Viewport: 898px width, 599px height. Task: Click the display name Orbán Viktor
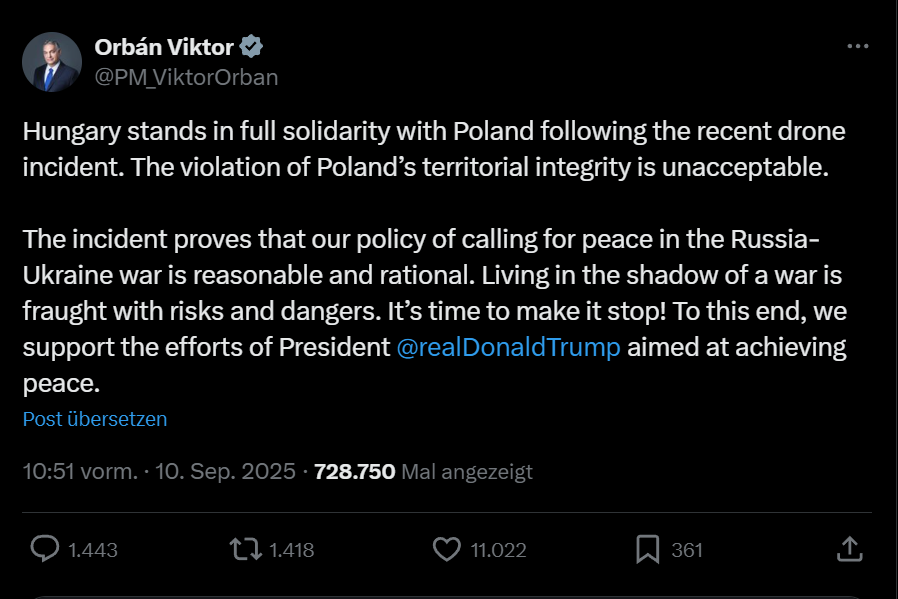(164, 46)
